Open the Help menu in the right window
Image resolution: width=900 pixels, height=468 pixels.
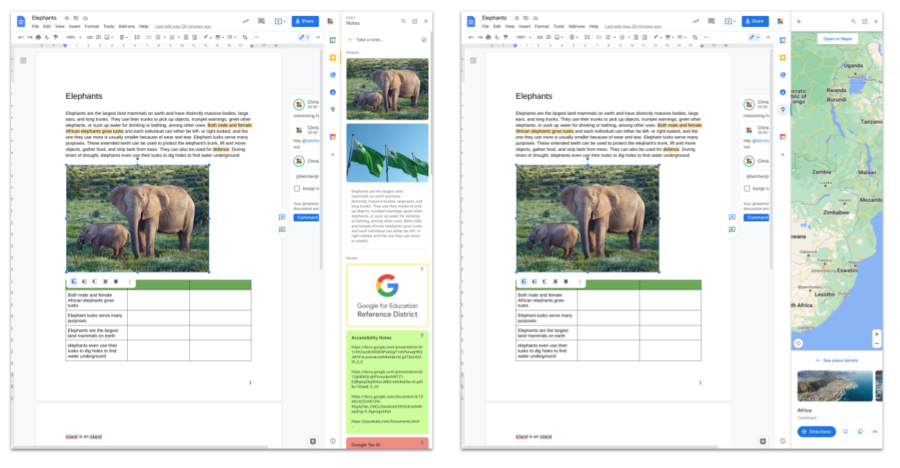pyautogui.click(x=593, y=26)
